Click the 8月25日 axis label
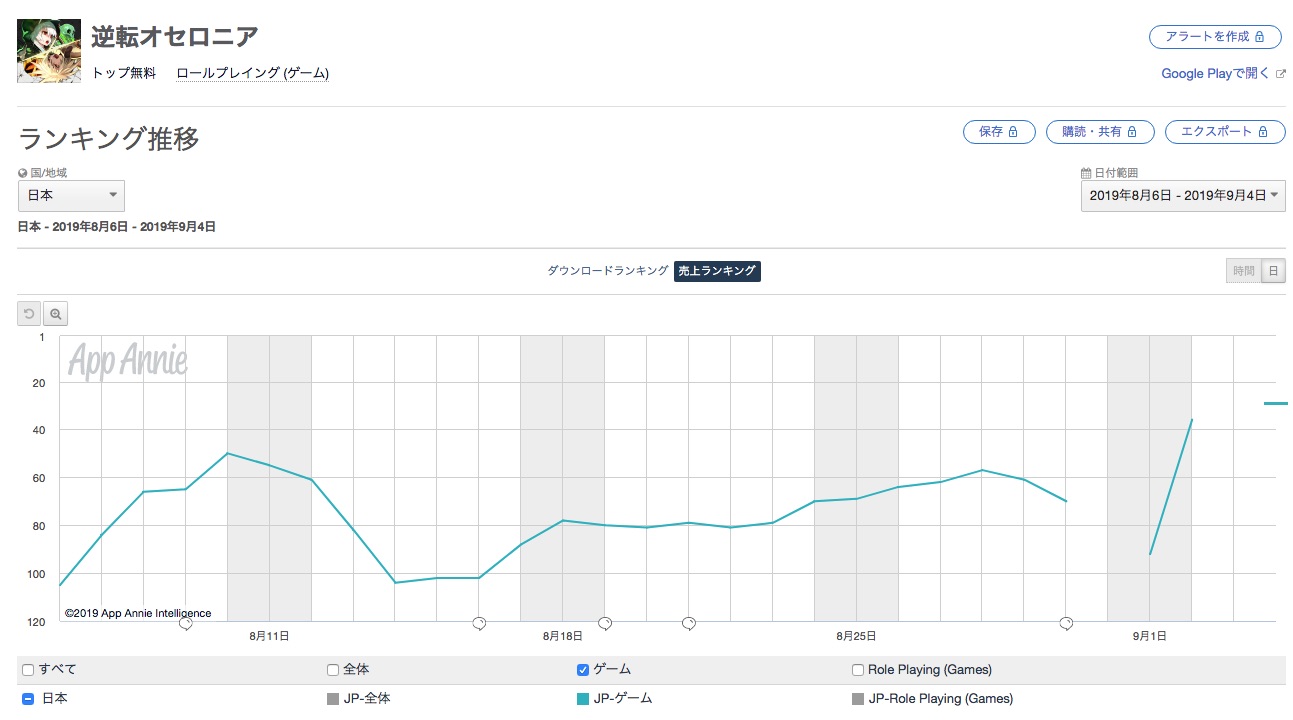This screenshot has height=720, width=1293. pyautogui.click(x=856, y=636)
